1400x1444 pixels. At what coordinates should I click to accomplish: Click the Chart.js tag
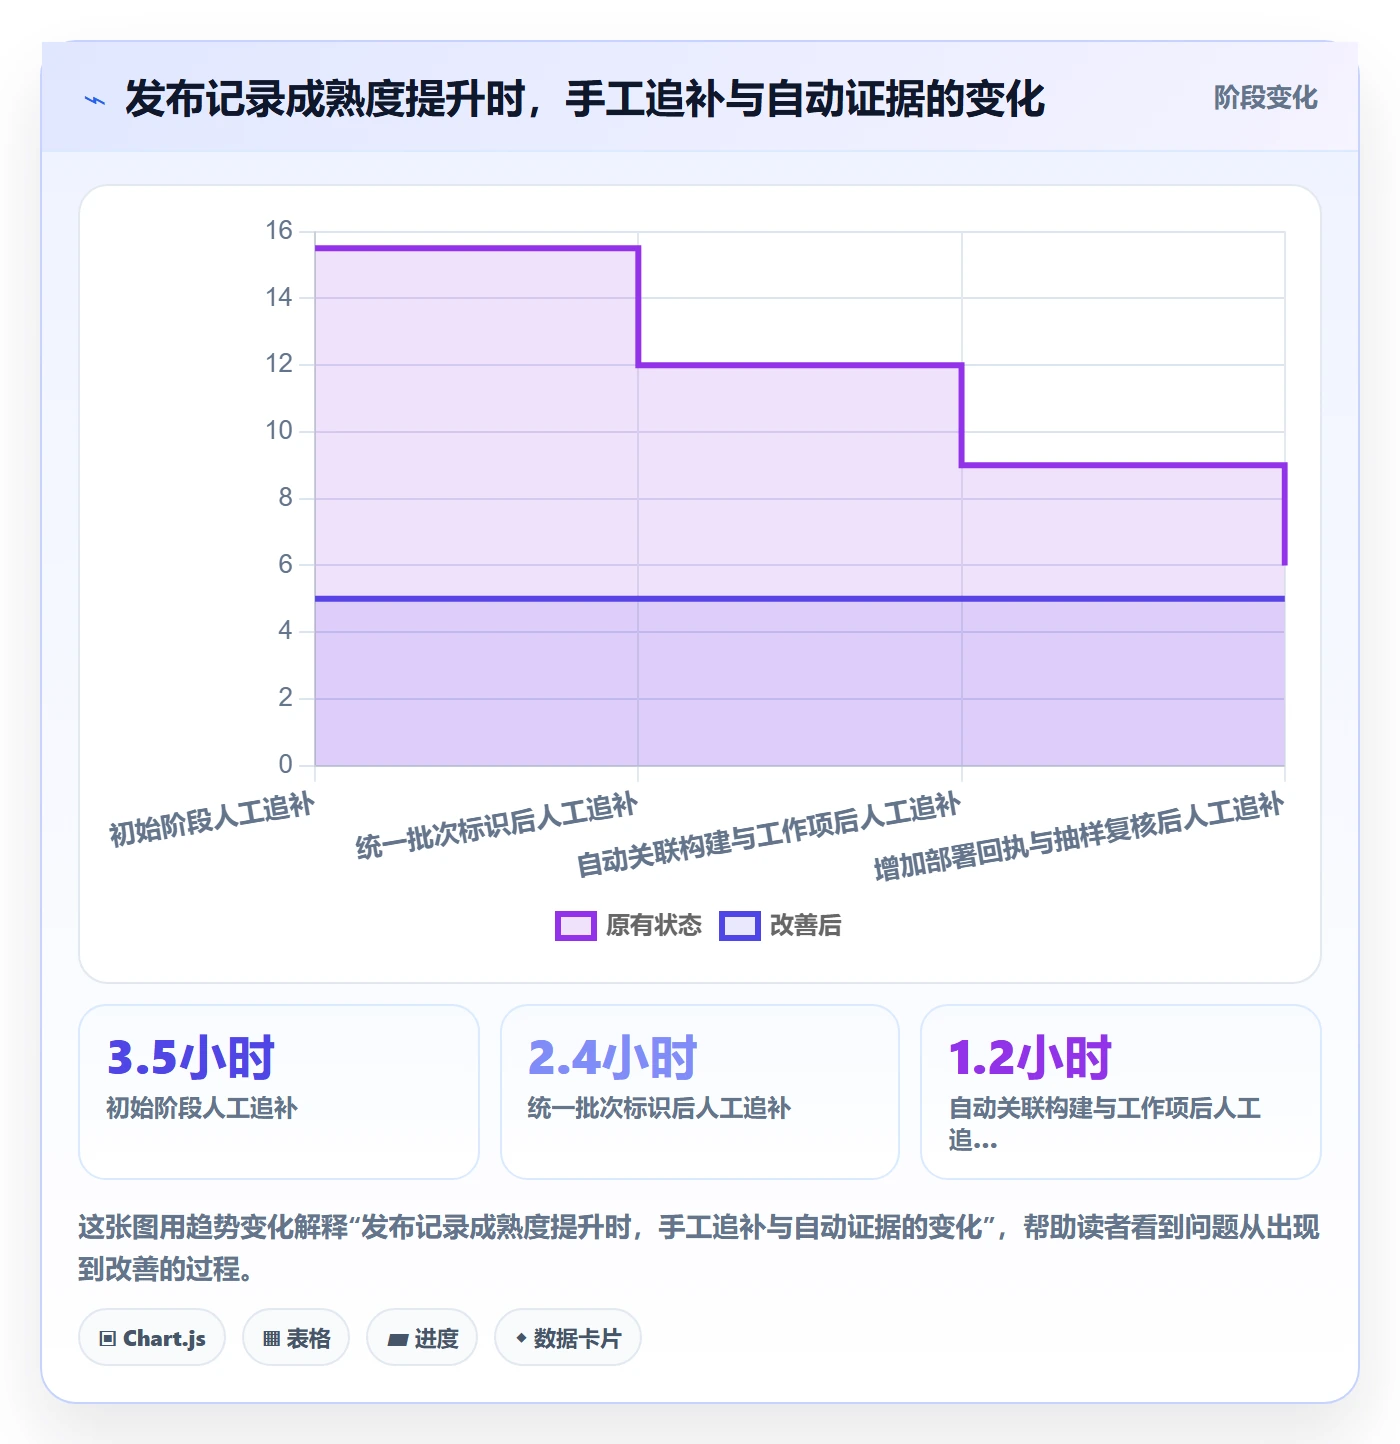pyautogui.click(x=152, y=1338)
